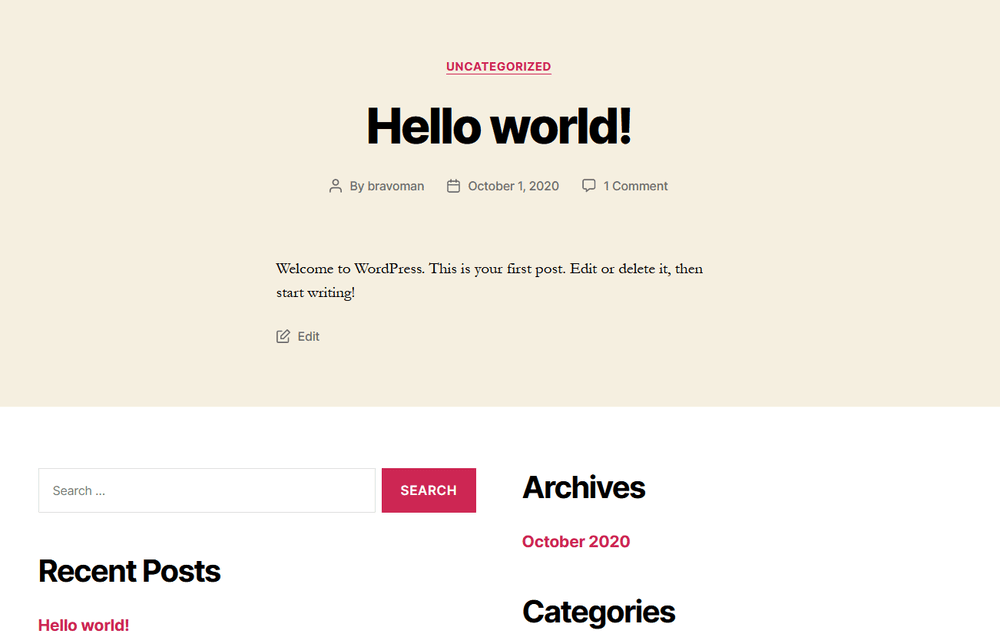1000x637 pixels.
Task: Open the Uncategorized category link
Action: [498, 67]
